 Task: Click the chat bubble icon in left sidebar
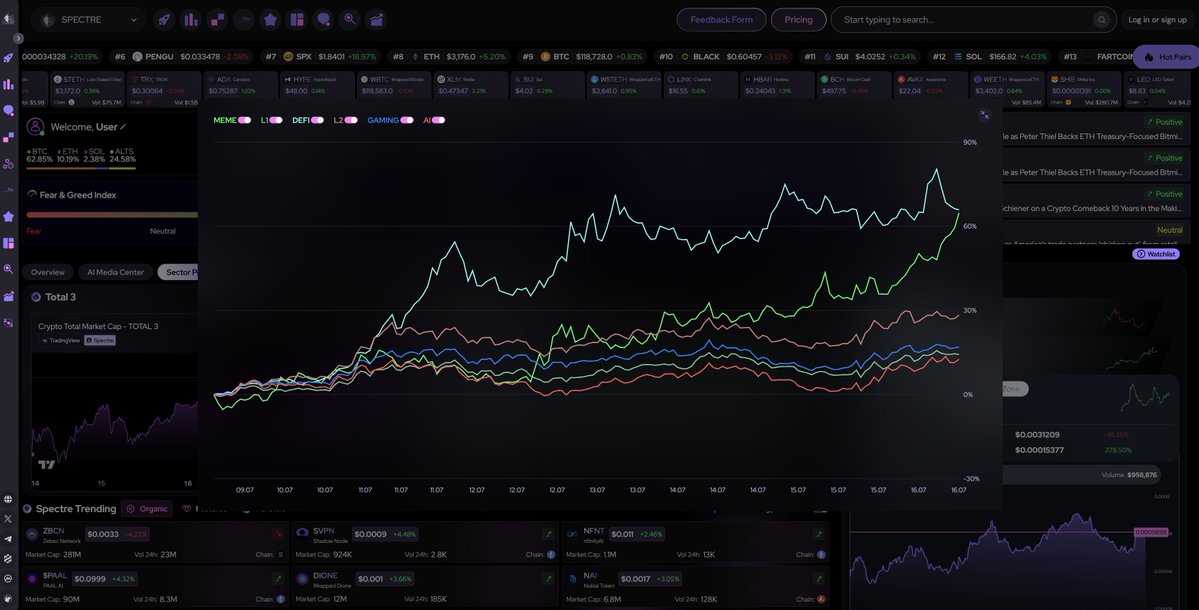pyautogui.click(x=8, y=111)
